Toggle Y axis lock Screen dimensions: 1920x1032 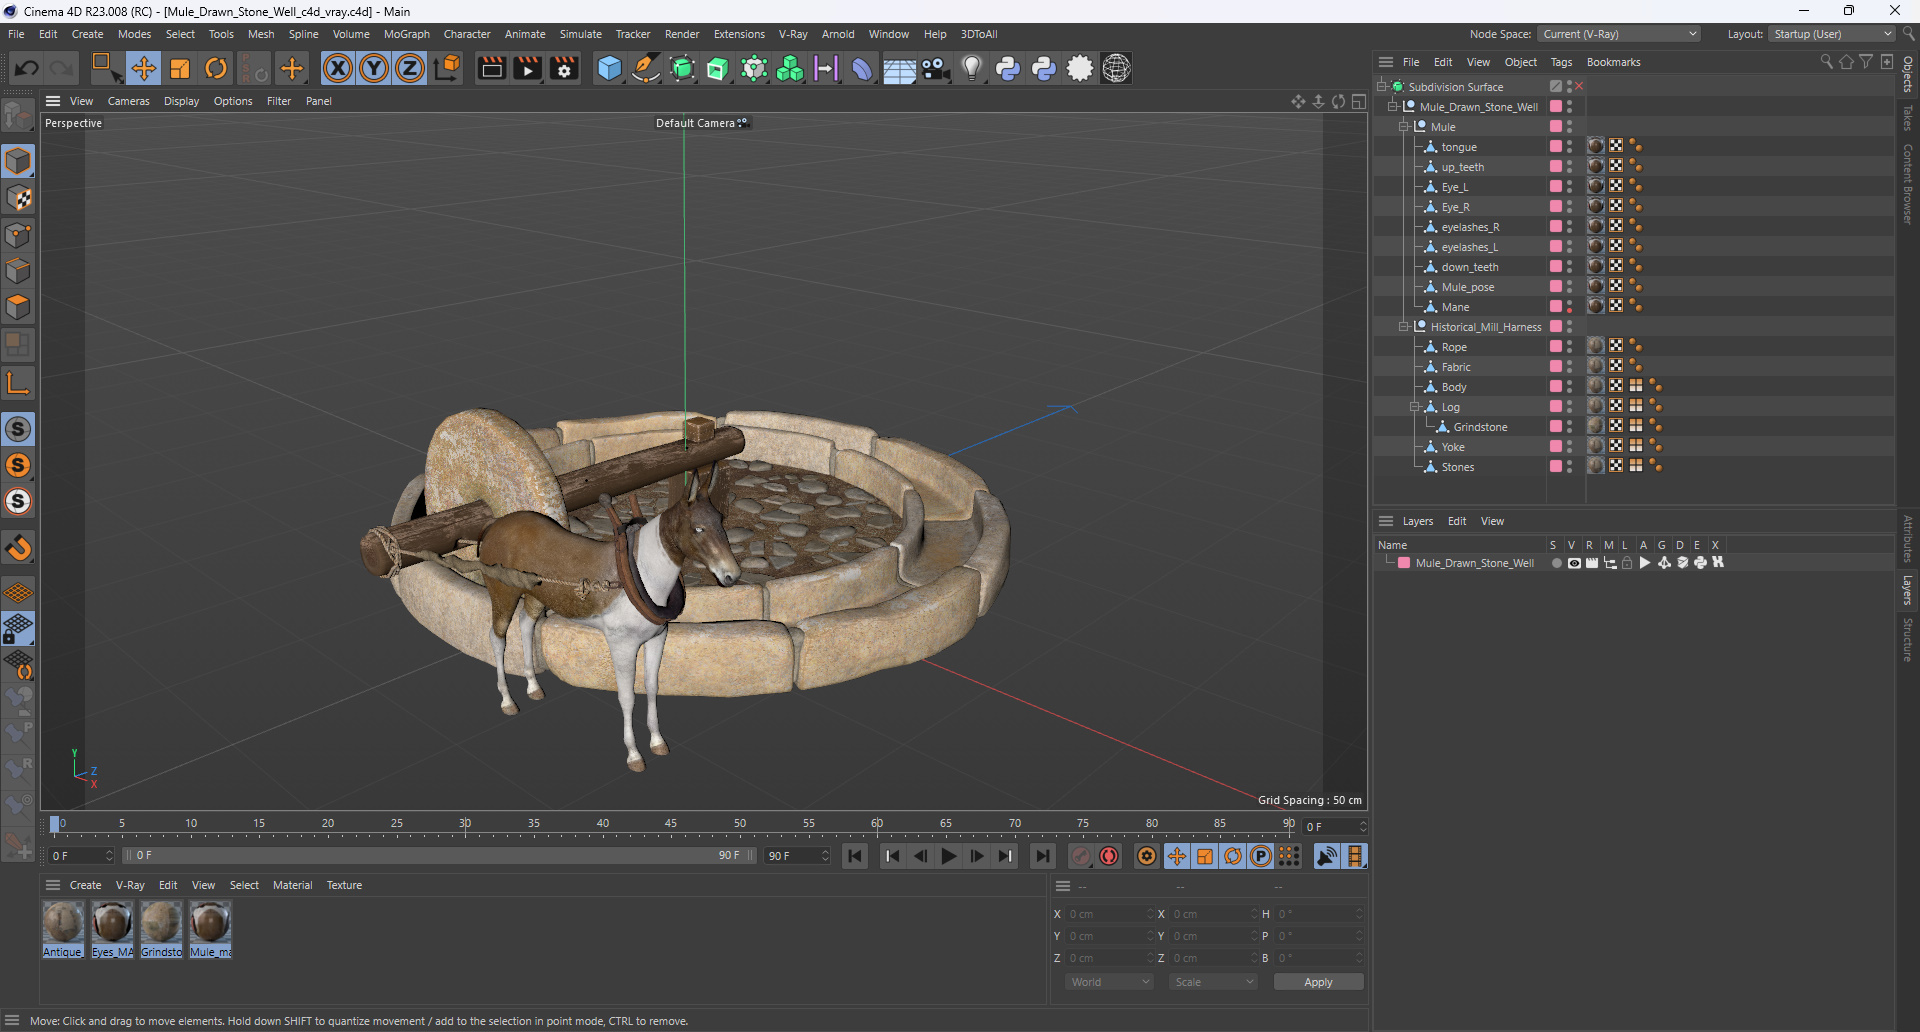pos(374,68)
